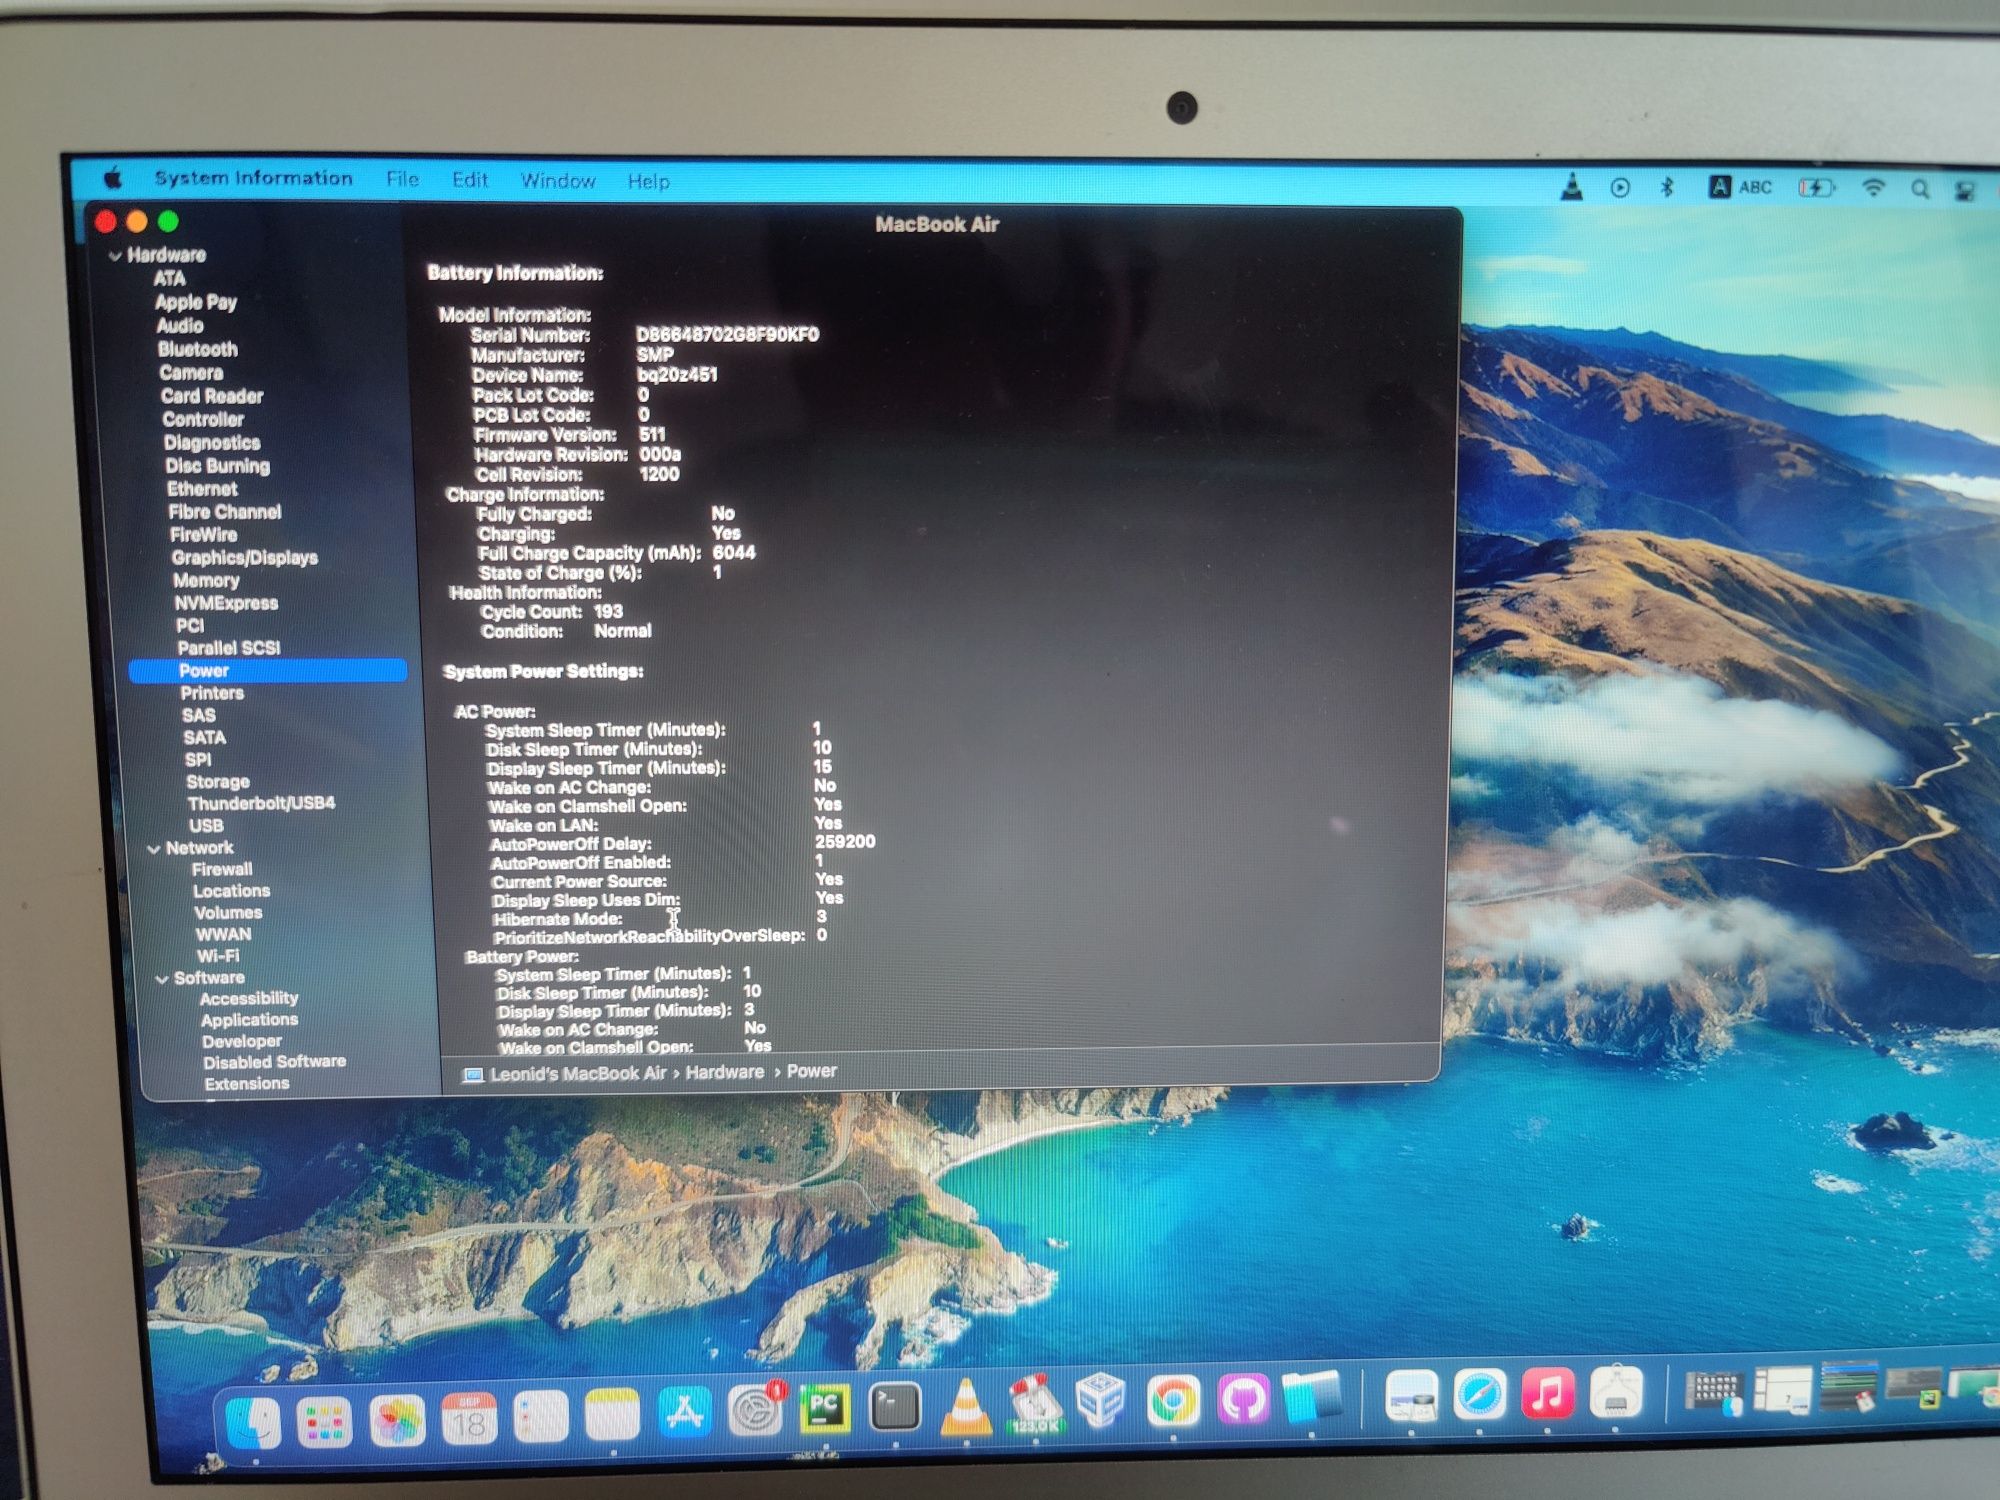Click the VLC cone menu bar icon

(x=1572, y=186)
